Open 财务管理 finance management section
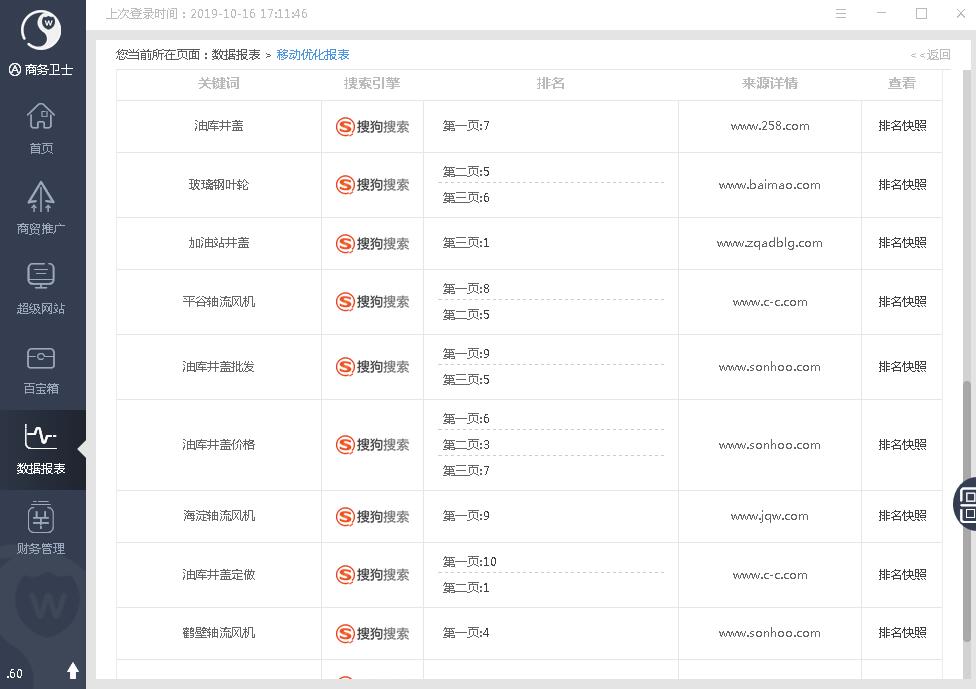Image resolution: width=976 pixels, height=689 pixels. coord(41,528)
